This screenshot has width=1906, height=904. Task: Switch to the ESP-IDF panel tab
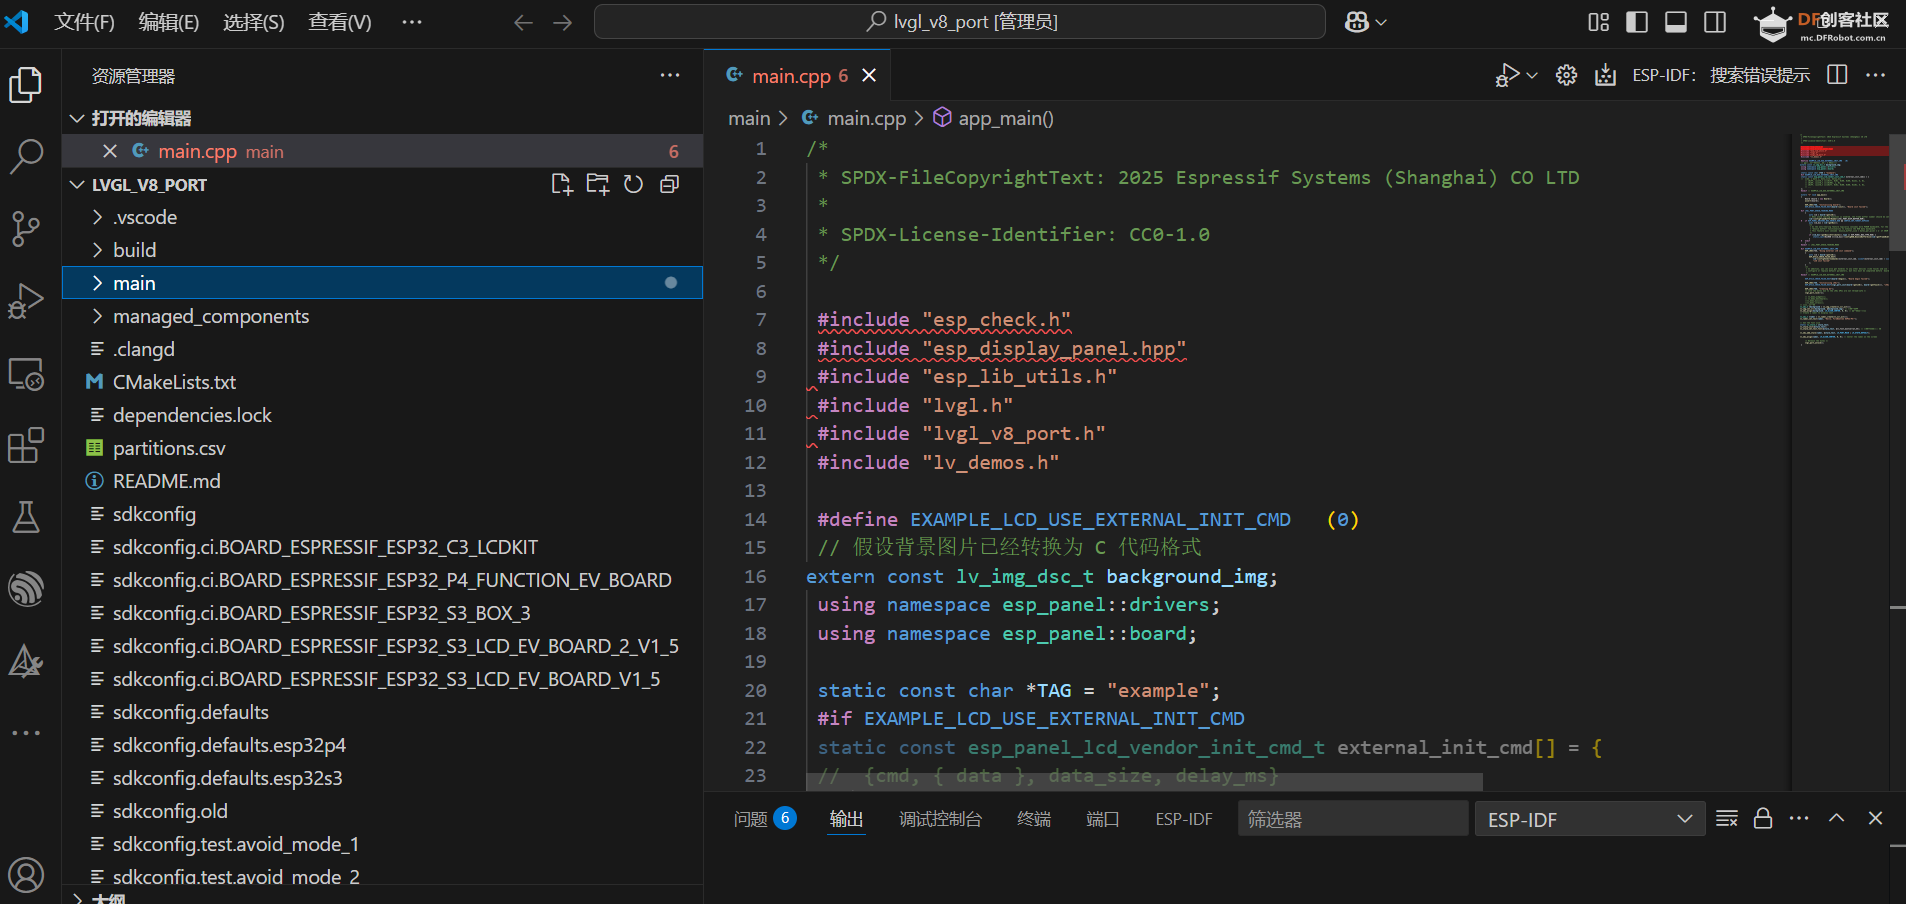coord(1184,819)
